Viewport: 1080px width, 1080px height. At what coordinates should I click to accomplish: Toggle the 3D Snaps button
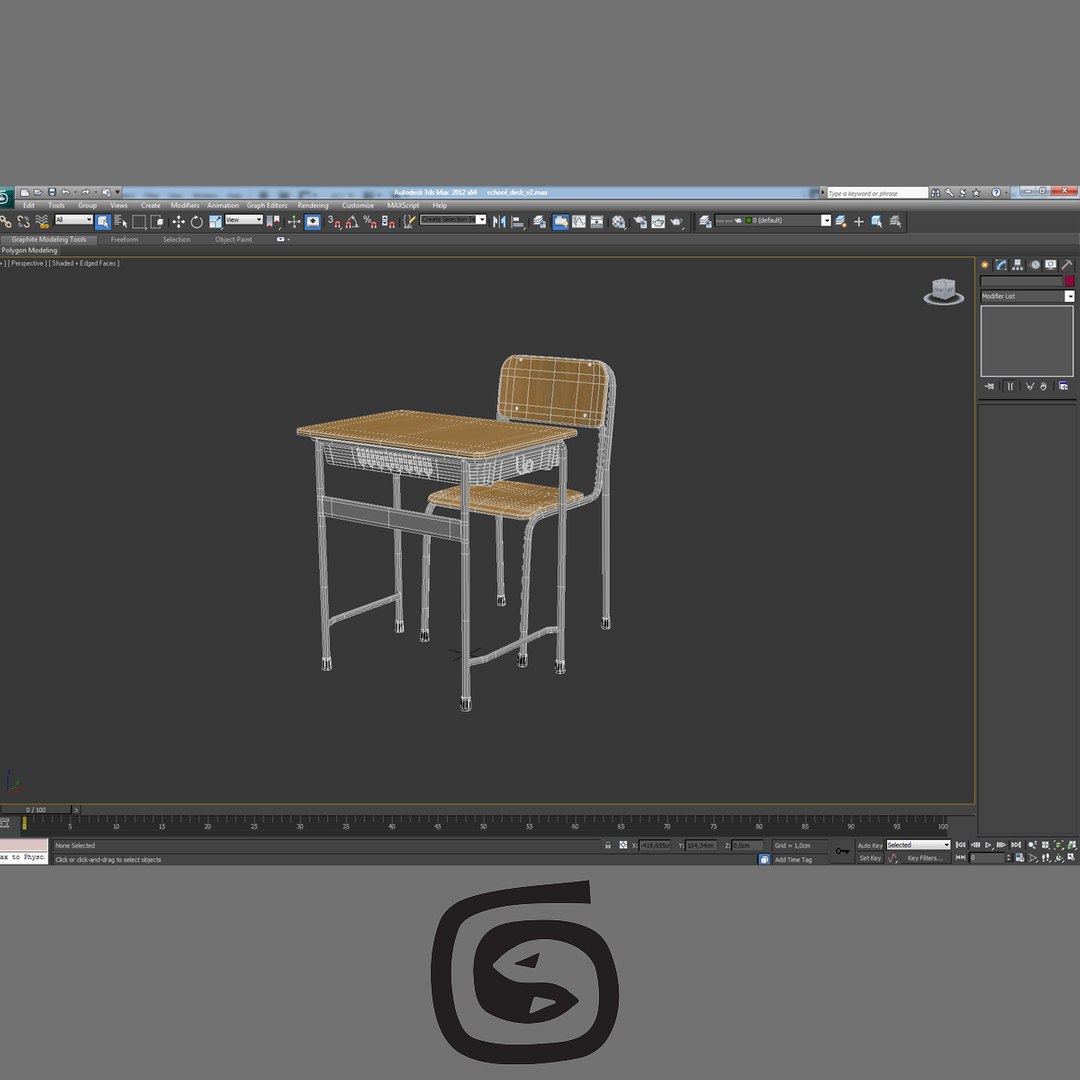pos(334,222)
